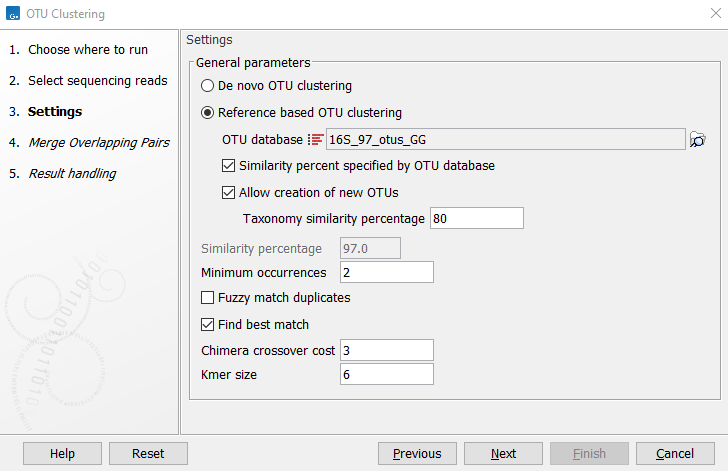The height and width of the screenshot is (471, 728).
Task: Click the Taxonomy similarity percentage field
Action: point(477,218)
